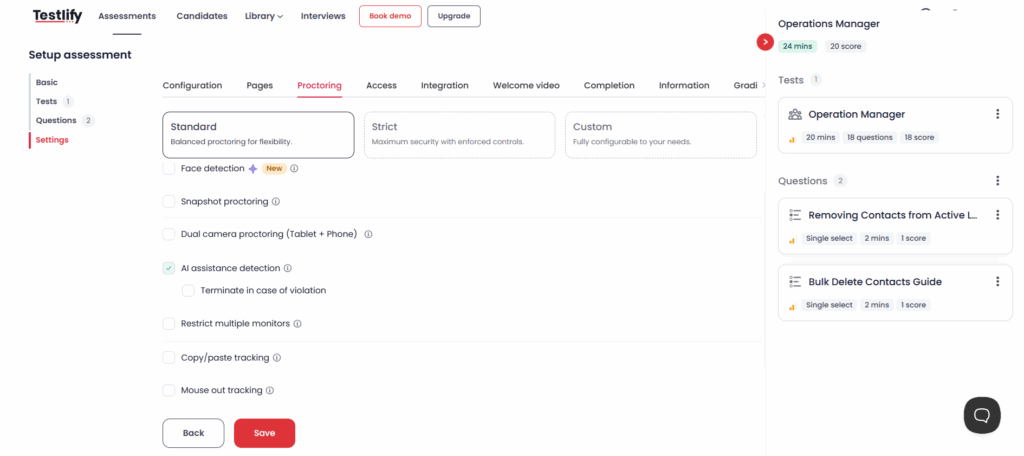This screenshot has height=456, width=1024.
Task: Click the 24 mins duration badge
Action: click(x=797, y=46)
